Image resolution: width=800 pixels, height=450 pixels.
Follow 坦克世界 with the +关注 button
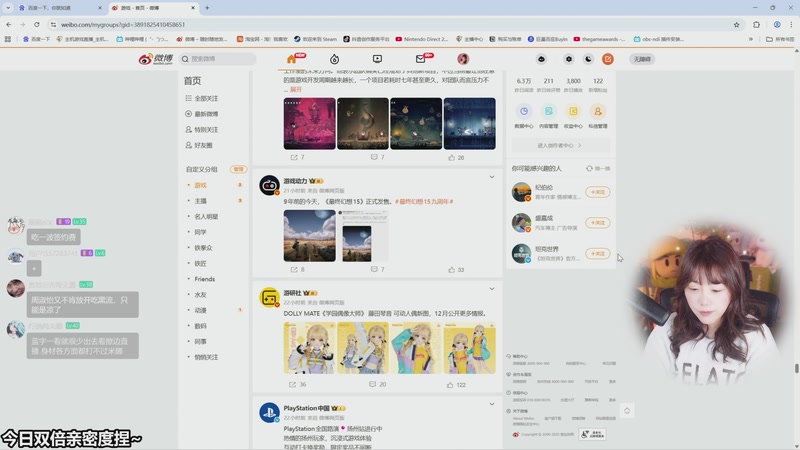tap(597, 254)
